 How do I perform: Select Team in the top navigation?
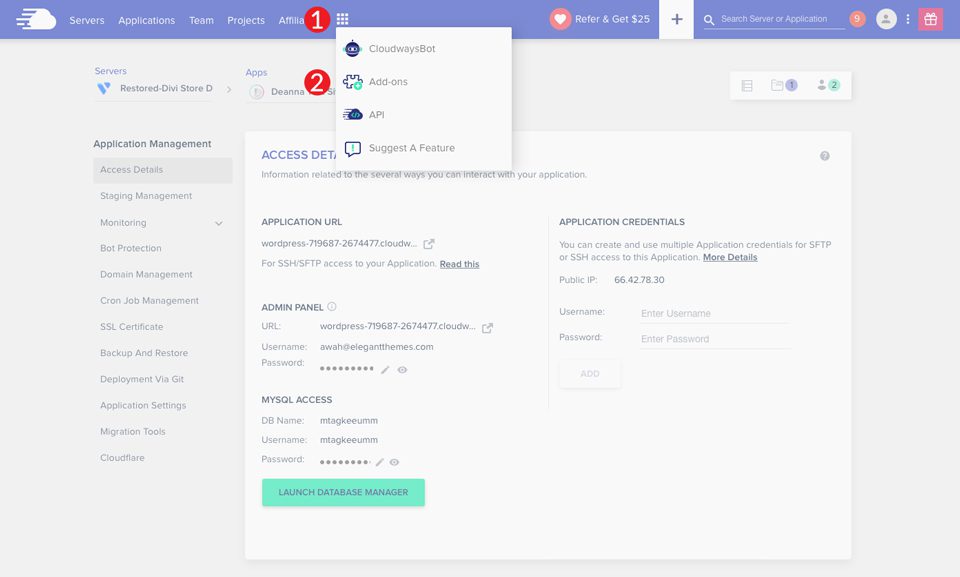point(201,19)
